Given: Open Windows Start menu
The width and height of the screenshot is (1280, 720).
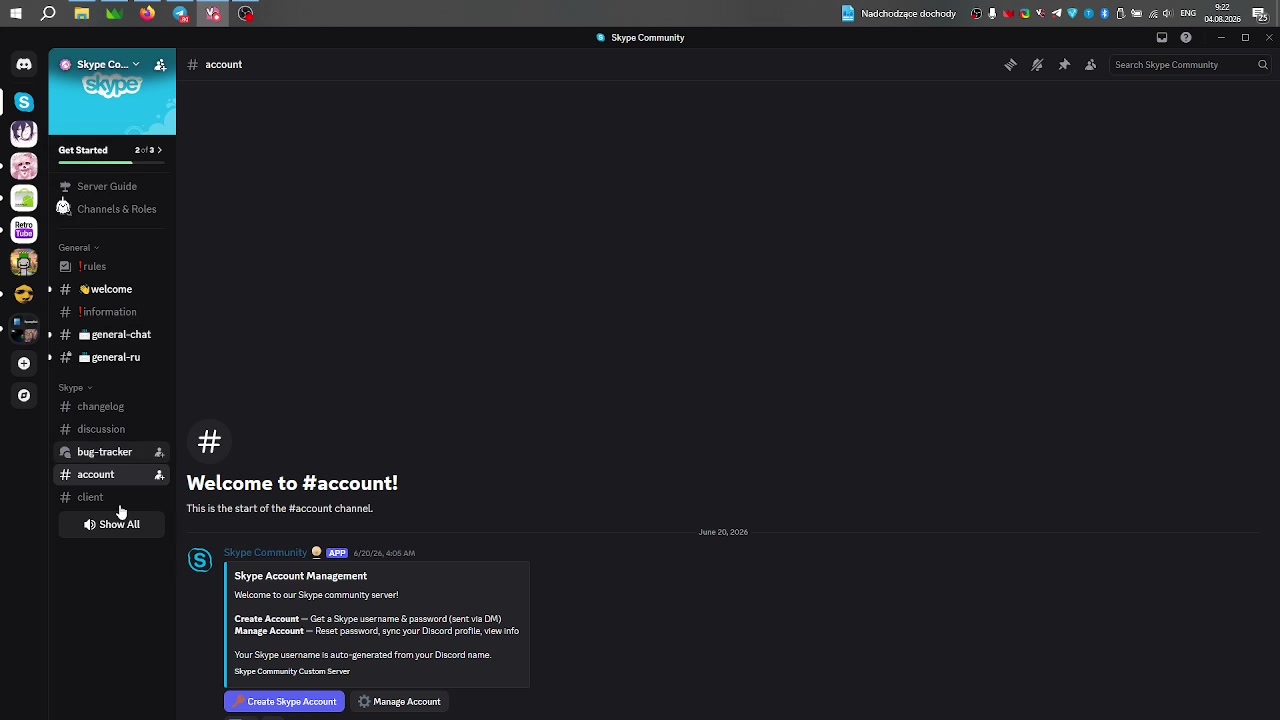Looking at the screenshot, I should (16, 13).
